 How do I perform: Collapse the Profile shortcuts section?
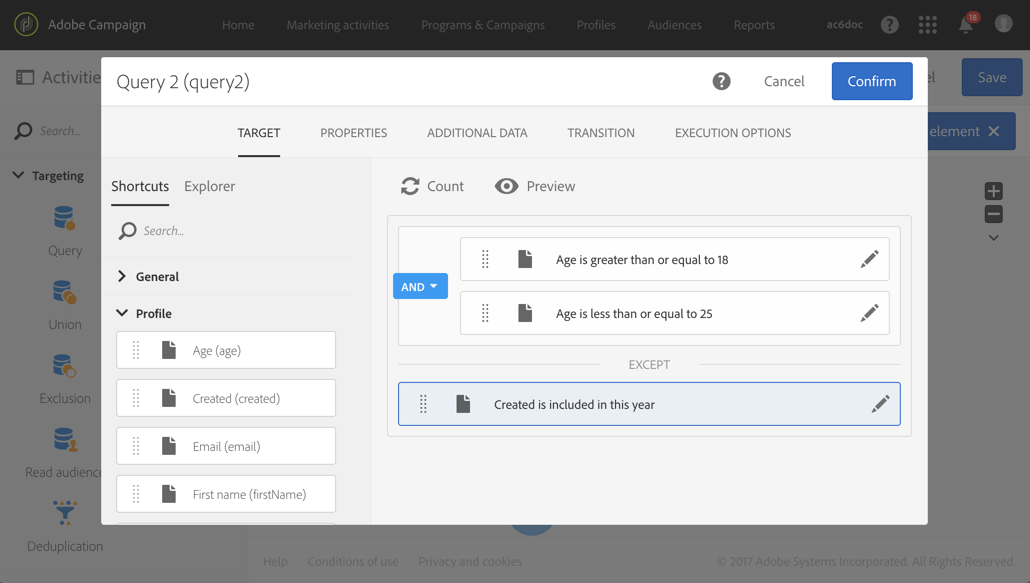[x=122, y=313]
